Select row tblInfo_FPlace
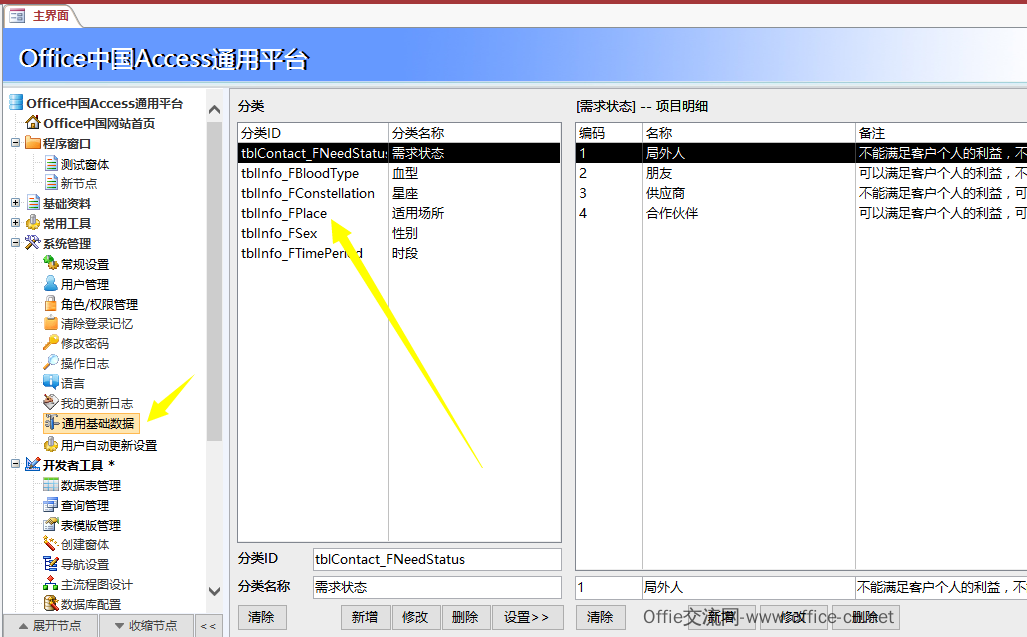This screenshot has width=1027, height=637. [x=399, y=213]
